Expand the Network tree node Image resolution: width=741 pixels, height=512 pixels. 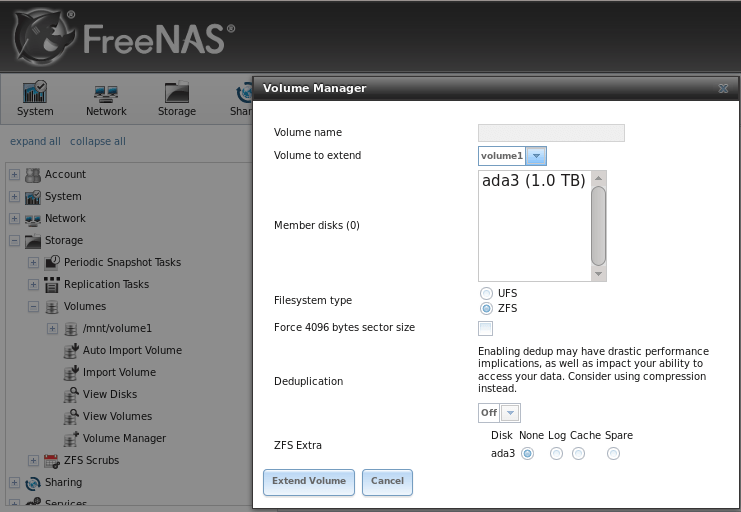[14, 219]
